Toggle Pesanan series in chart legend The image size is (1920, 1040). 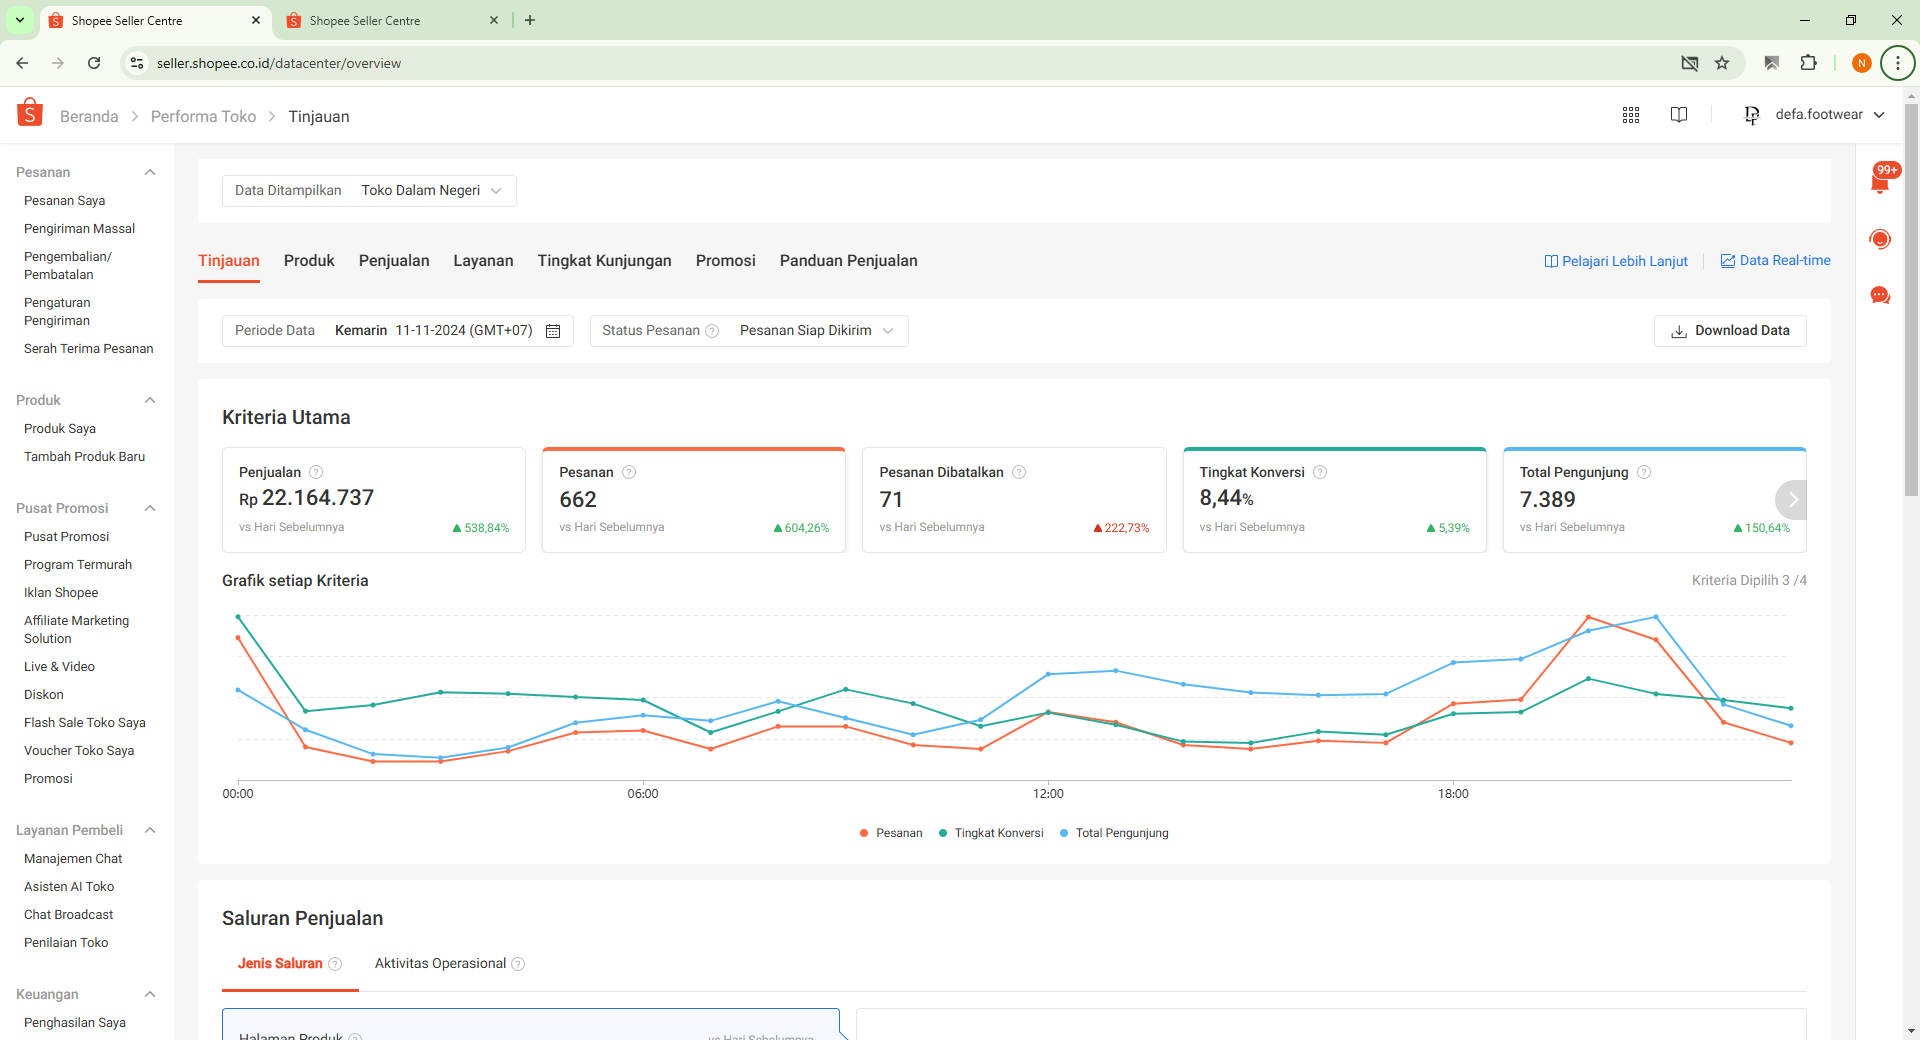[891, 833]
